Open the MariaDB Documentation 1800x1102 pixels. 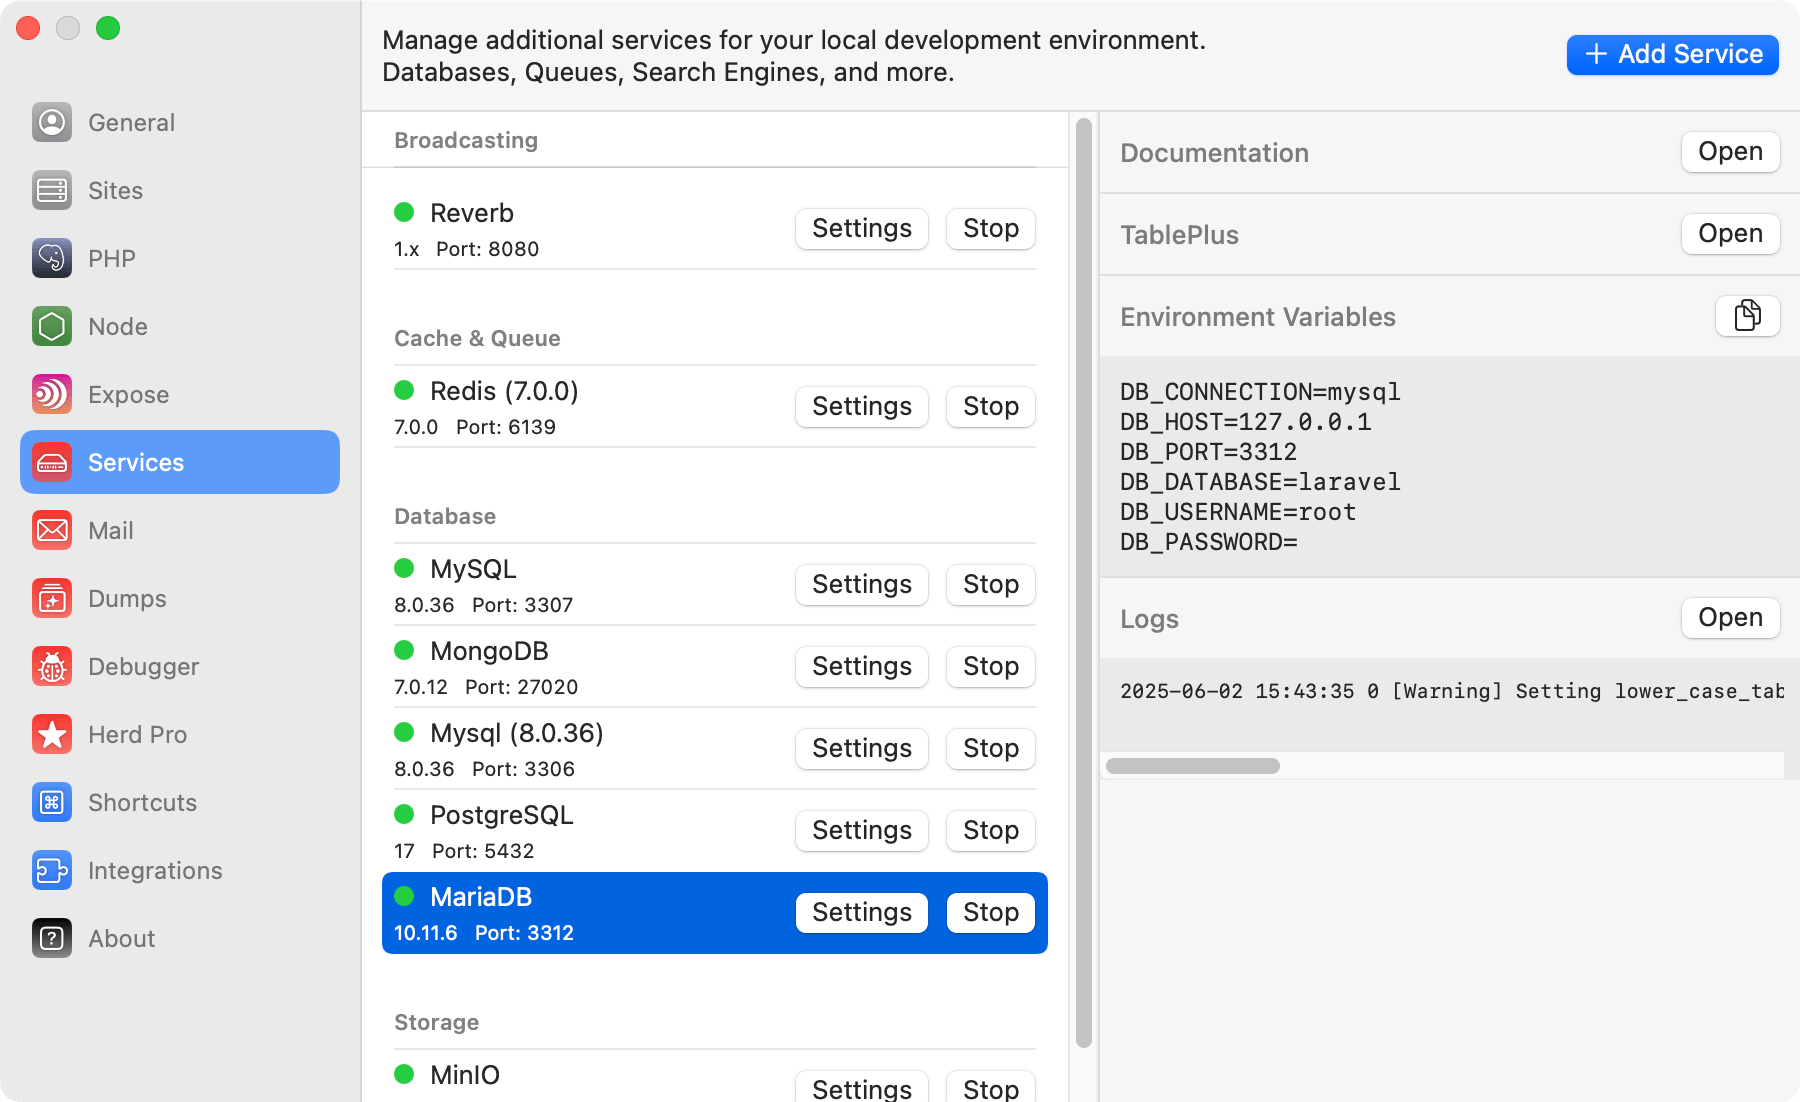pos(1730,152)
